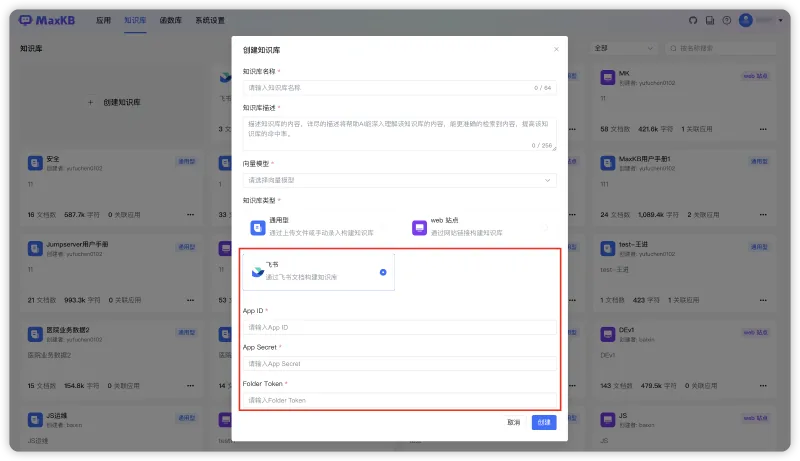Image resolution: width=800 pixels, height=461 pixels.
Task: Click into the App ID field
Action: pyautogui.click(x=399, y=327)
